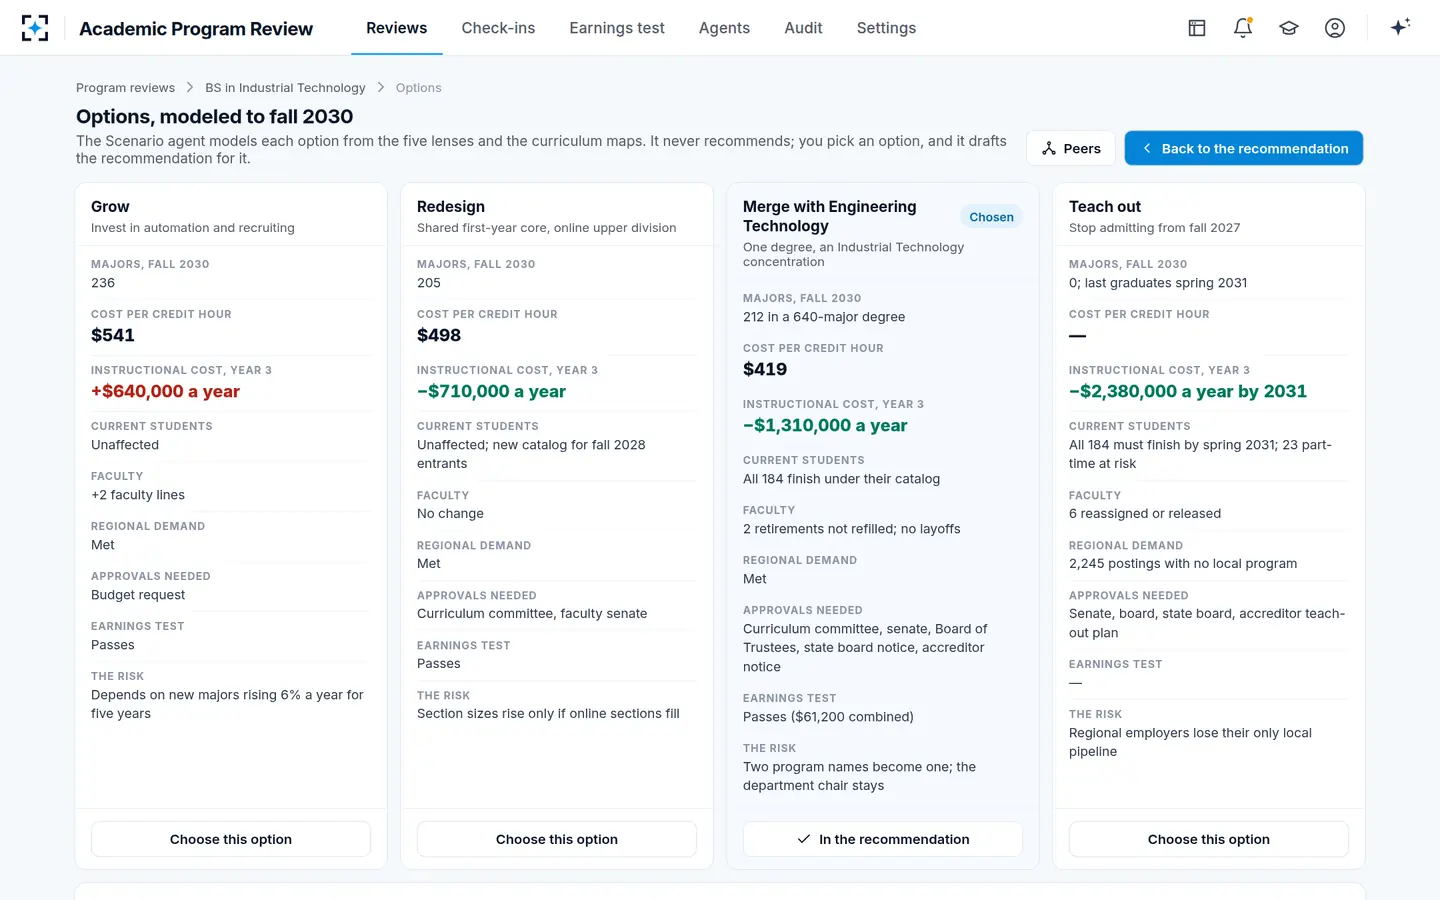Open the user account profile icon

click(1335, 28)
